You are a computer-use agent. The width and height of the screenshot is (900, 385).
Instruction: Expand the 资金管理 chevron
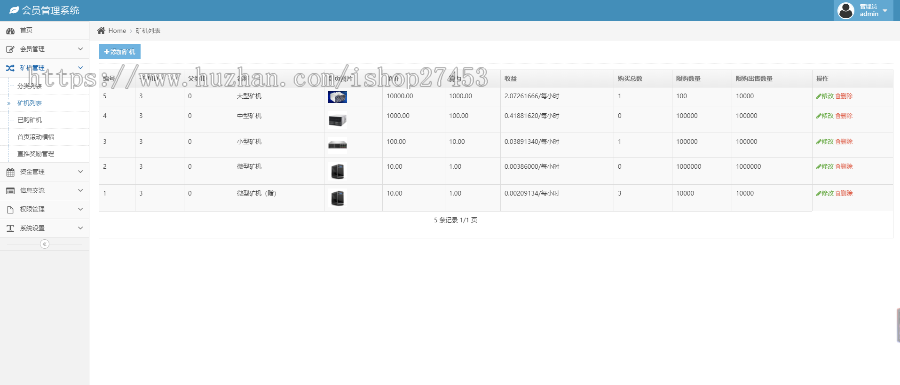click(x=80, y=172)
